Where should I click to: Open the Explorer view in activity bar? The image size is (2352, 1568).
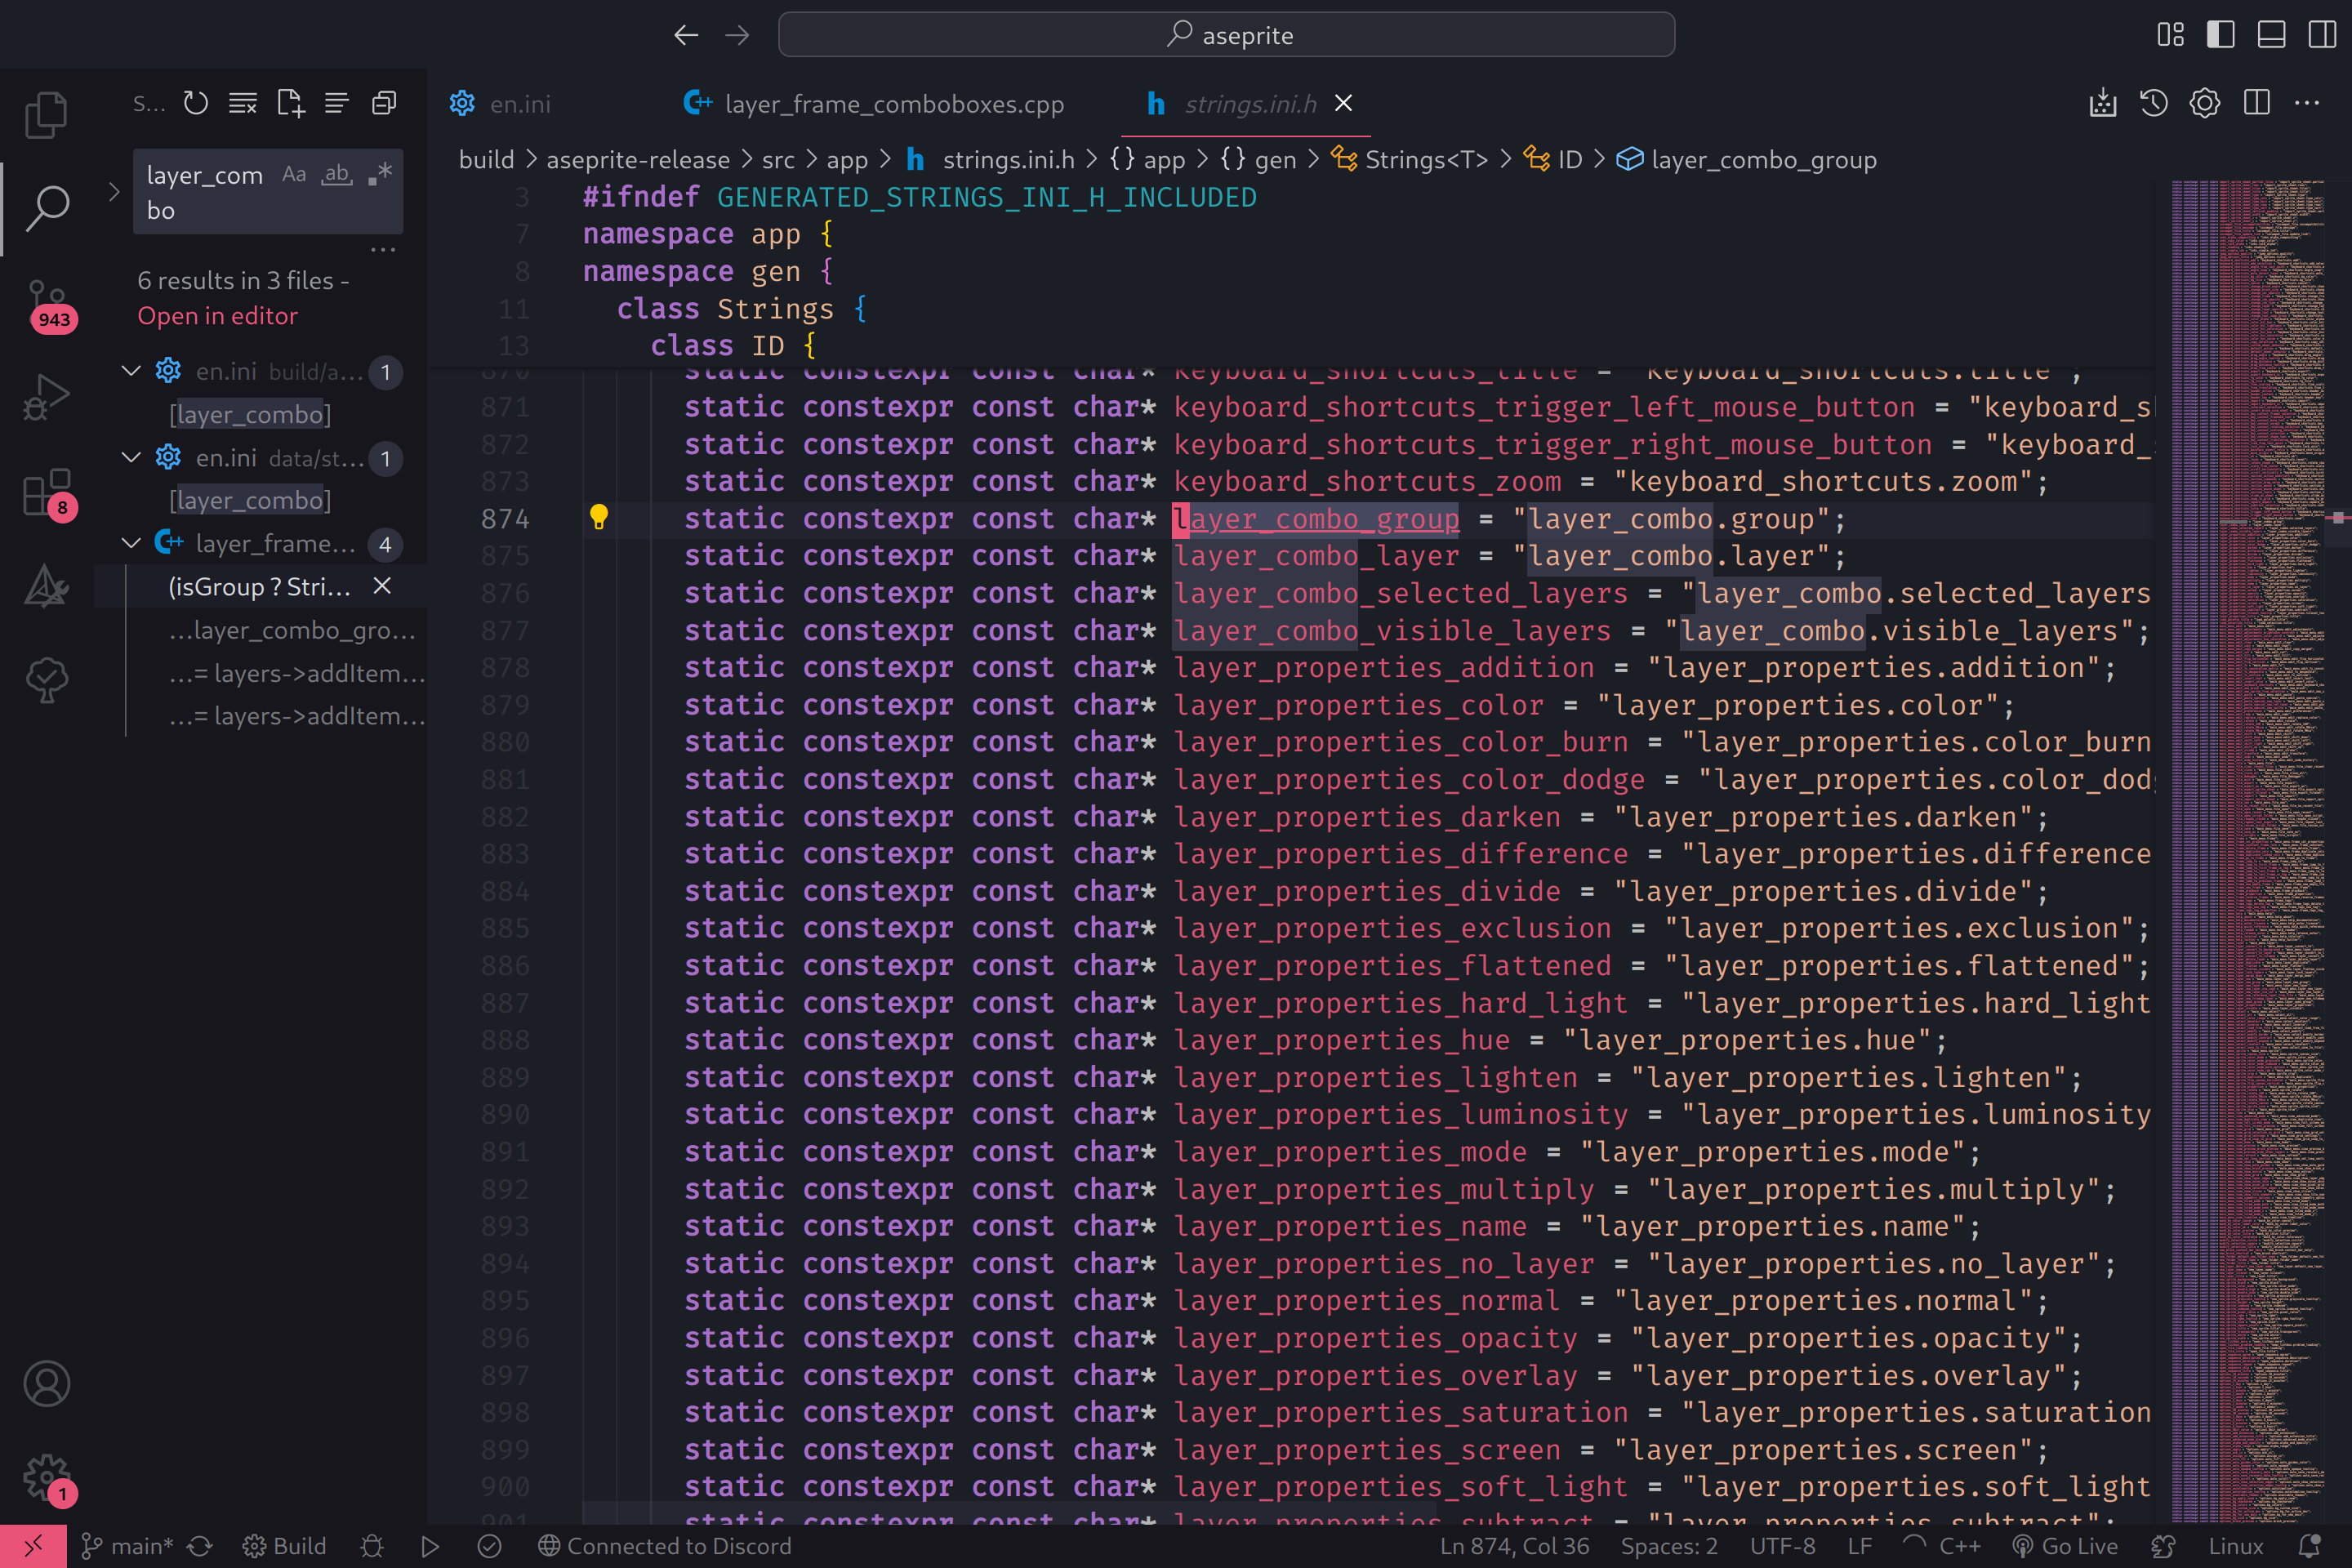click(x=46, y=114)
